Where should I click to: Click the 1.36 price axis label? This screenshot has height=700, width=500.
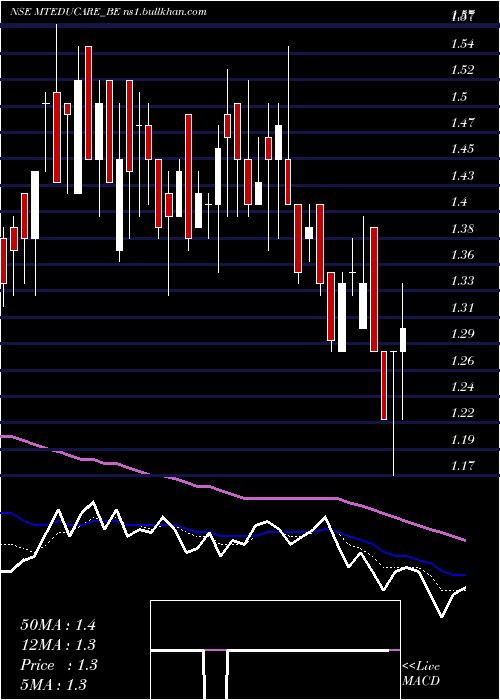(x=462, y=255)
